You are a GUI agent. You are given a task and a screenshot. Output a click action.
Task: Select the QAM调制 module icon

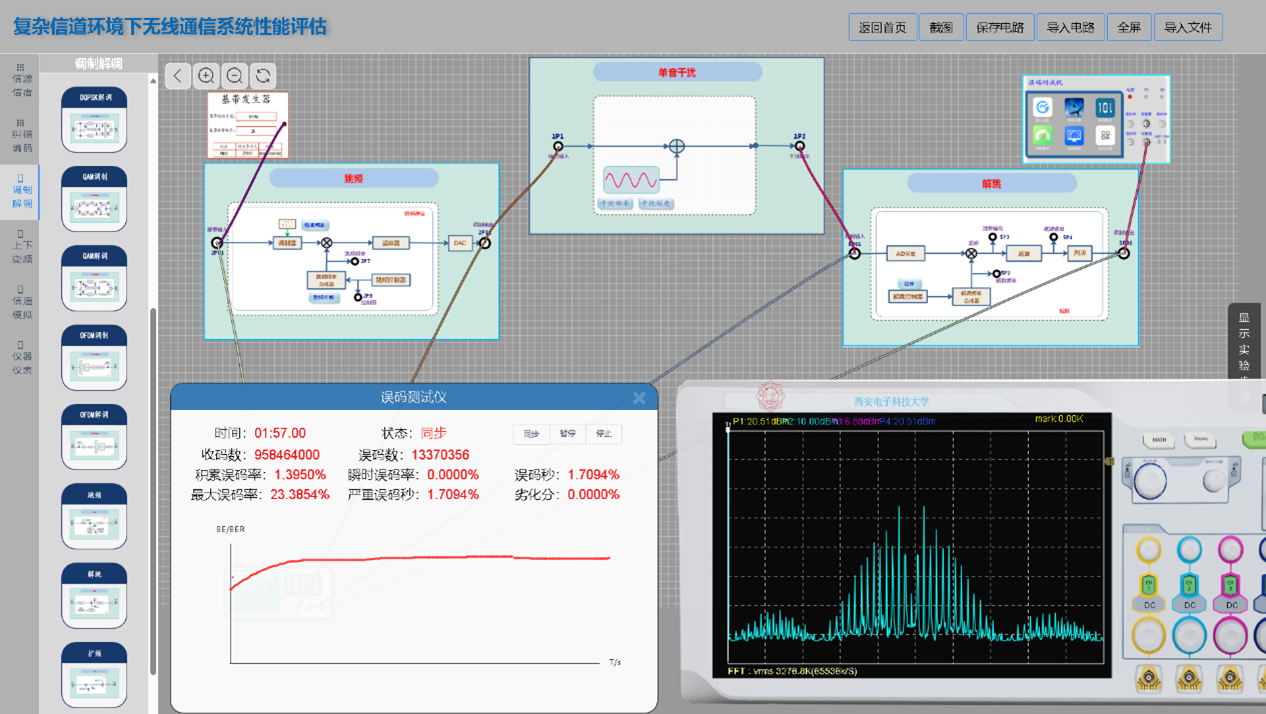click(x=94, y=199)
